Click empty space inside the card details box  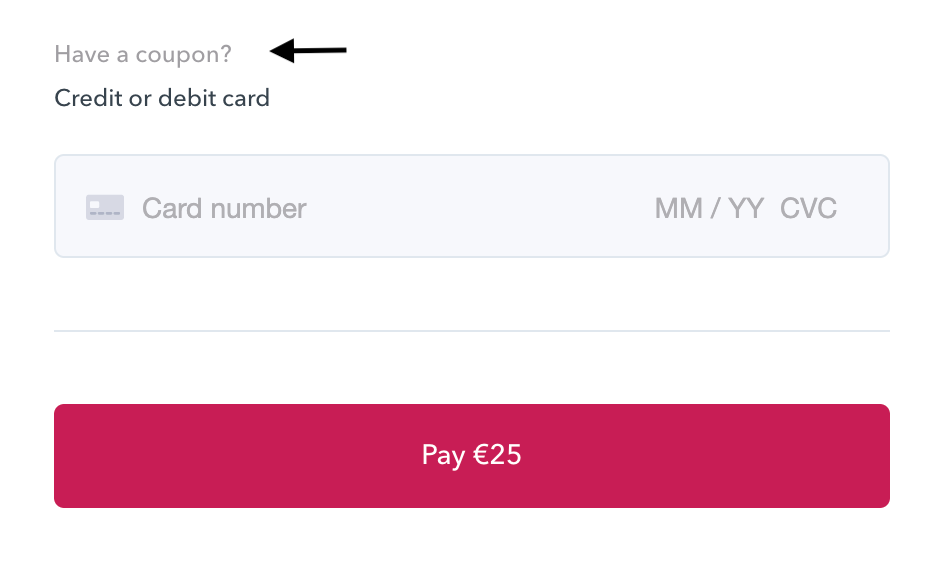pos(480,208)
